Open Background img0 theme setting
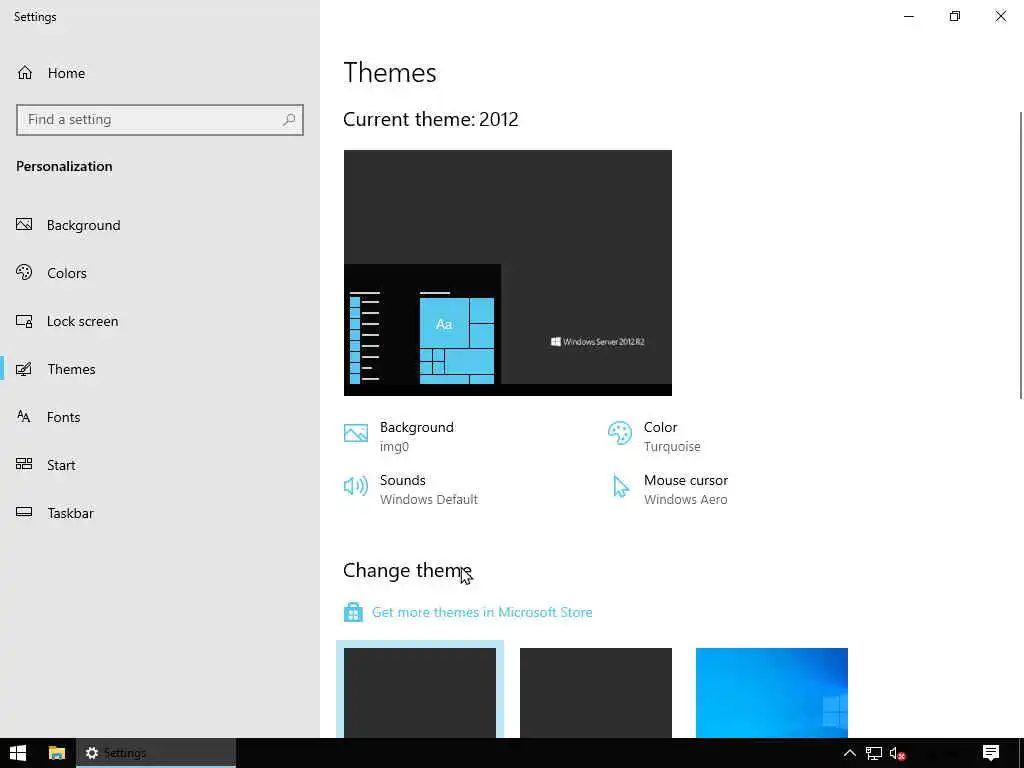The width and height of the screenshot is (1024, 768). 399,436
